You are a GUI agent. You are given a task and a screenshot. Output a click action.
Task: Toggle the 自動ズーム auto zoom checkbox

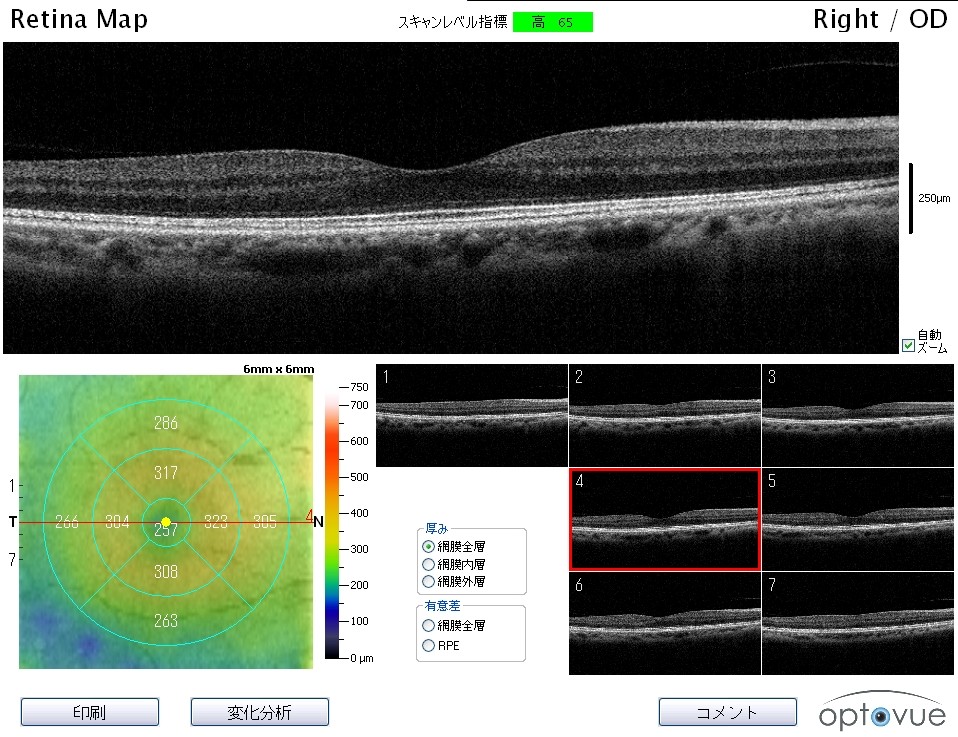click(x=908, y=346)
